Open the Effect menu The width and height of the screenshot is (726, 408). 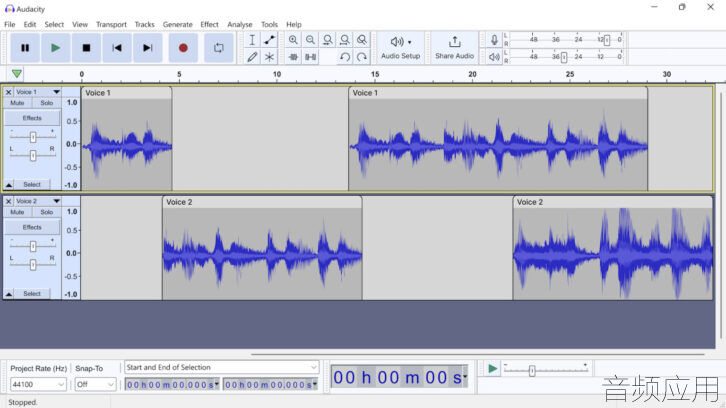(209, 25)
